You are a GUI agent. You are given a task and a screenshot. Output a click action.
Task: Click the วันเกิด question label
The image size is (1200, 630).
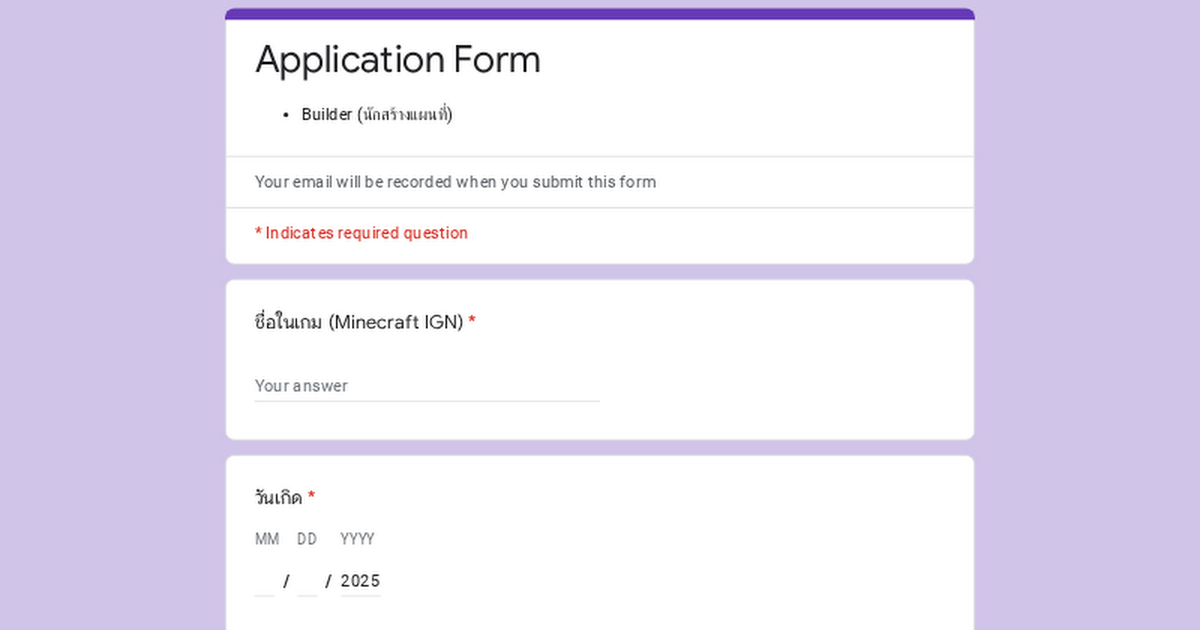point(285,497)
